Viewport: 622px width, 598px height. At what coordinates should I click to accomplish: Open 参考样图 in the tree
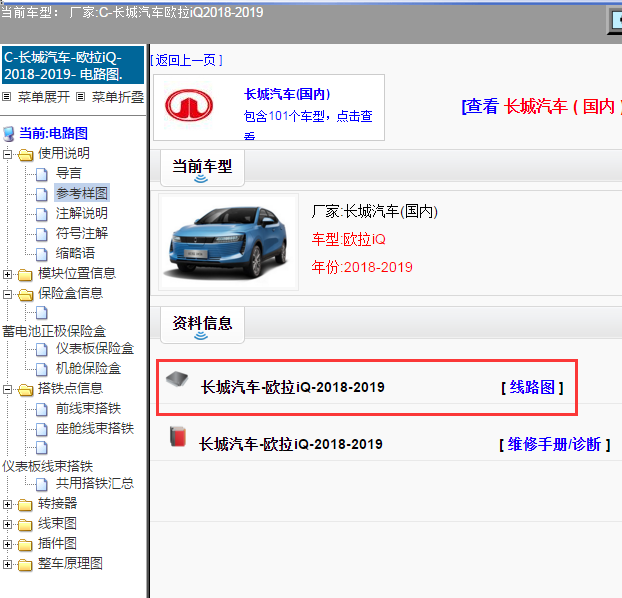point(82,193)
